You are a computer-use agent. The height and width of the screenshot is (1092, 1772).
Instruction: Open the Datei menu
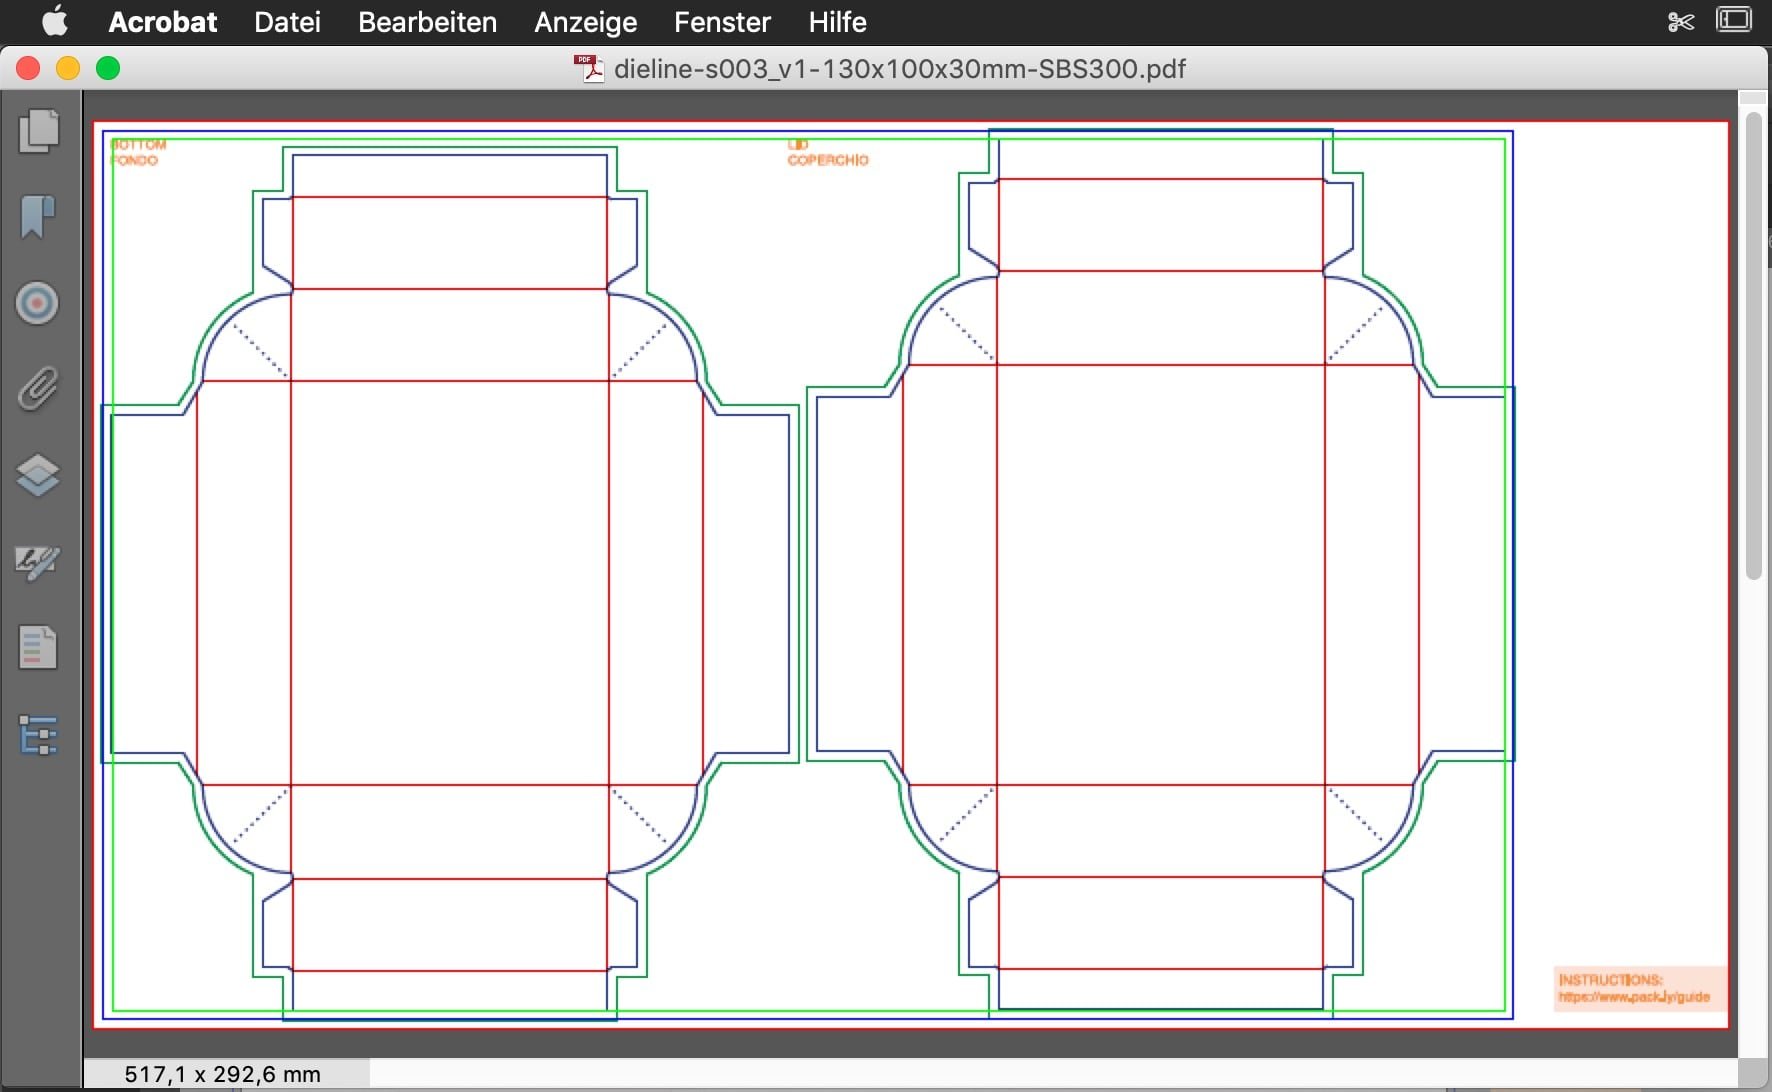[287, 22]
